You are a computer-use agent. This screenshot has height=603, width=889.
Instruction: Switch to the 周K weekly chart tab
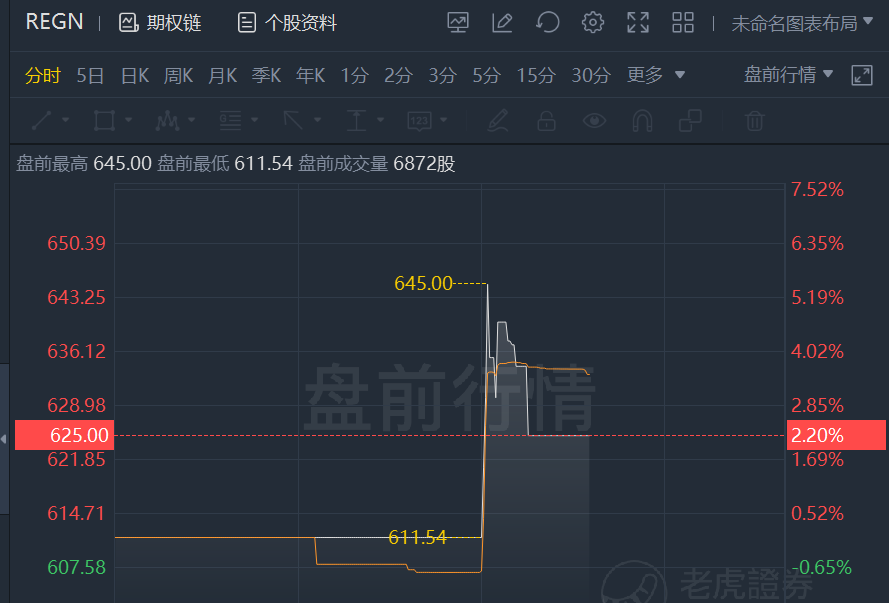179,75
